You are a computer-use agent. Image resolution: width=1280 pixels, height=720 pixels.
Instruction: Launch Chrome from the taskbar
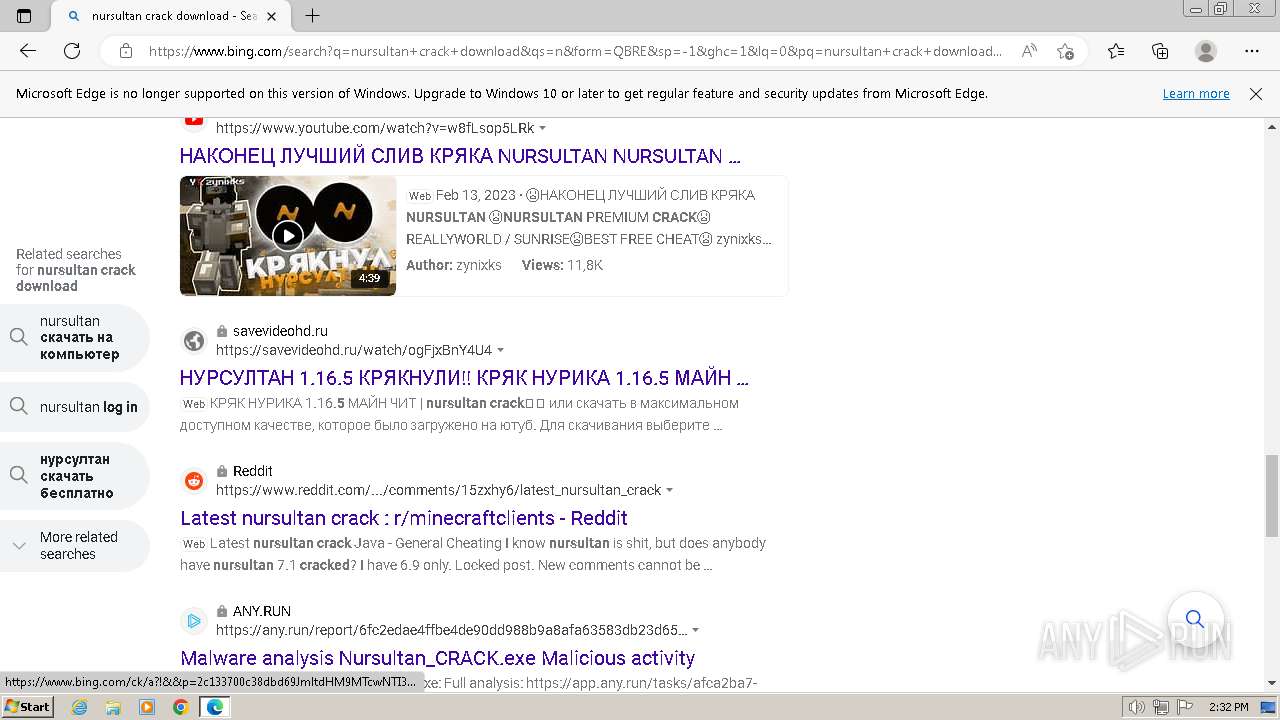click(x=181, y=707)
